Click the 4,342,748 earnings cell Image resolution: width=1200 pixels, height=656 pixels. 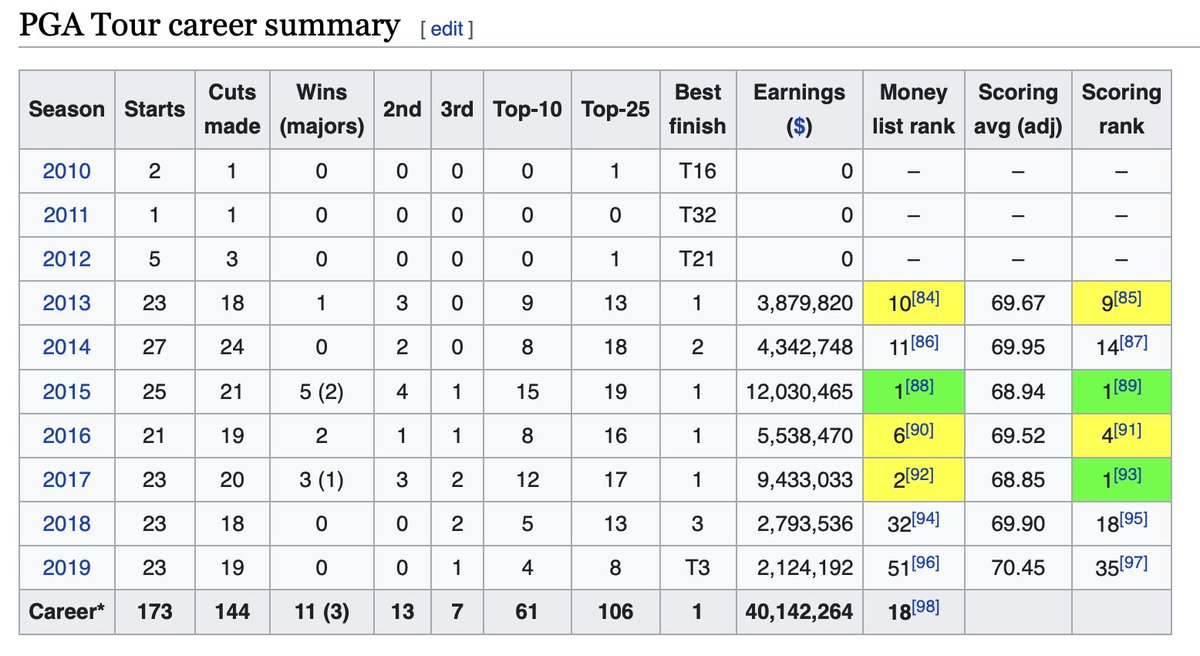tap(799, 347)
